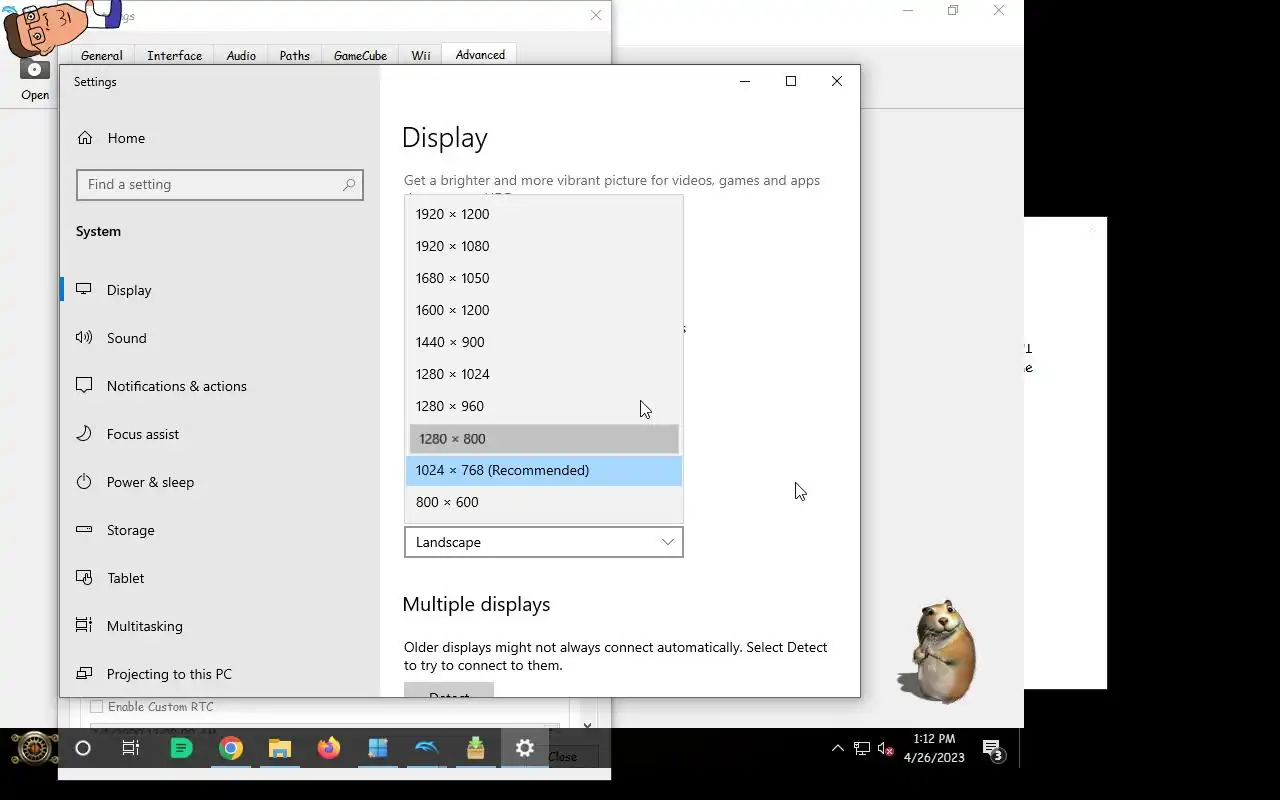Switch to Audio tab in Dolphin settings
Image resolution: width=1280 pixels, height=800 pixels.
click(241, 56)
